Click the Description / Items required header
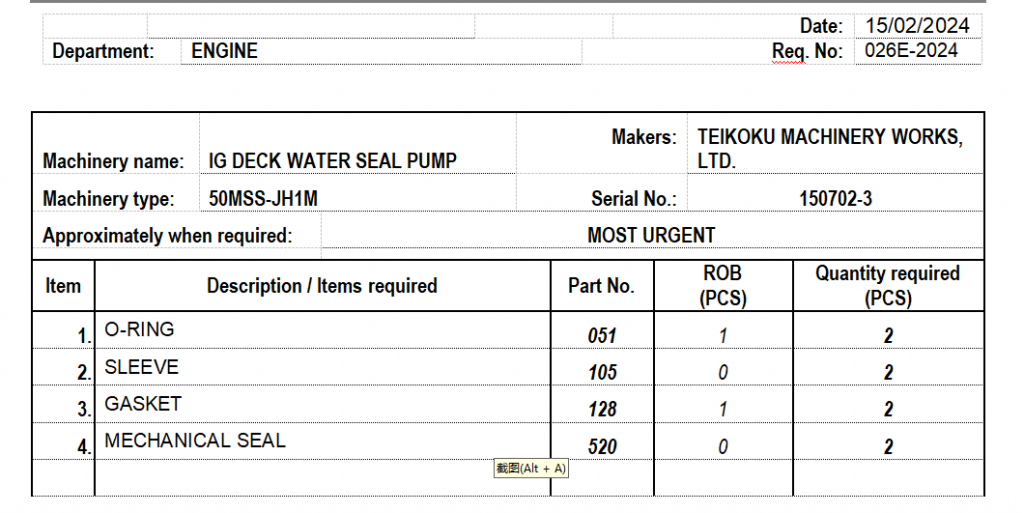 (322, 286)
